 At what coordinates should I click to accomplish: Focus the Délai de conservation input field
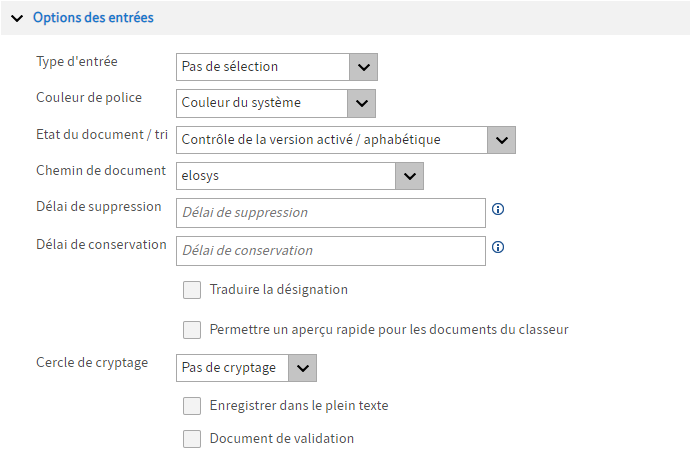point(331,251)
